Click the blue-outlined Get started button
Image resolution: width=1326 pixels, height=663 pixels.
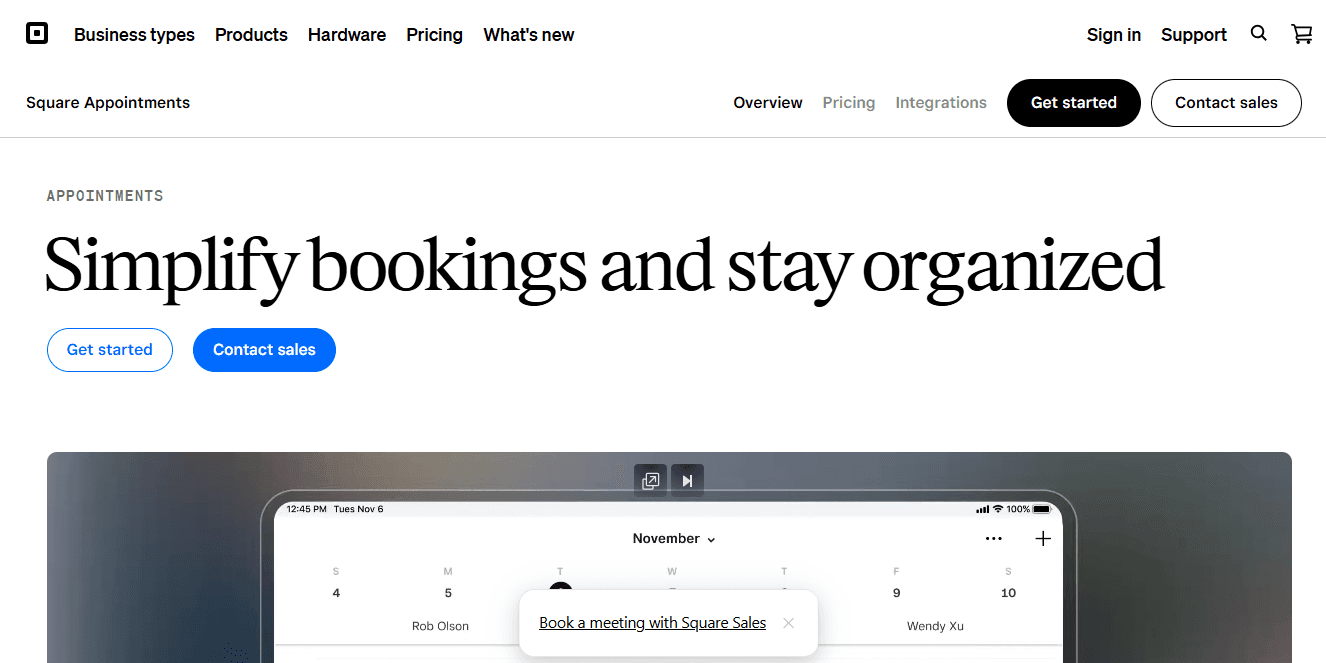tap(110, 350)
